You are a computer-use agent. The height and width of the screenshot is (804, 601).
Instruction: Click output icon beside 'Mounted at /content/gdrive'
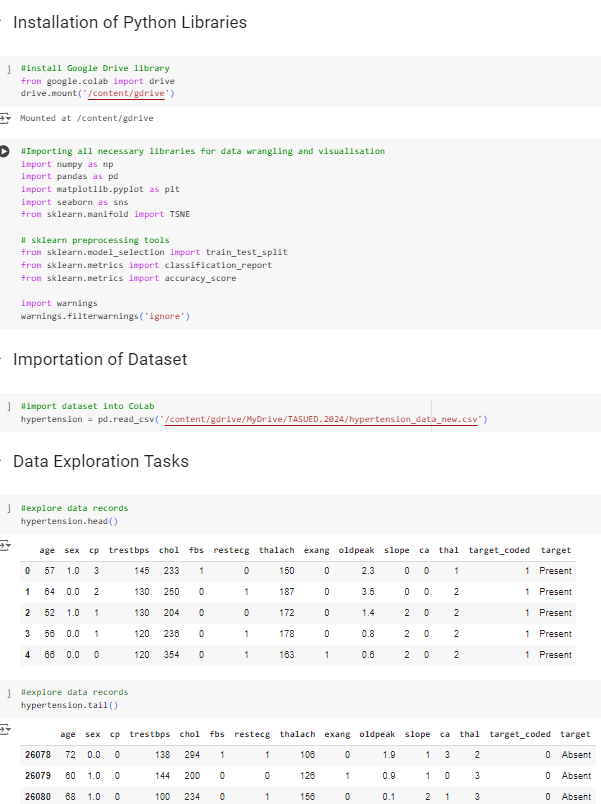click(4, 118)
